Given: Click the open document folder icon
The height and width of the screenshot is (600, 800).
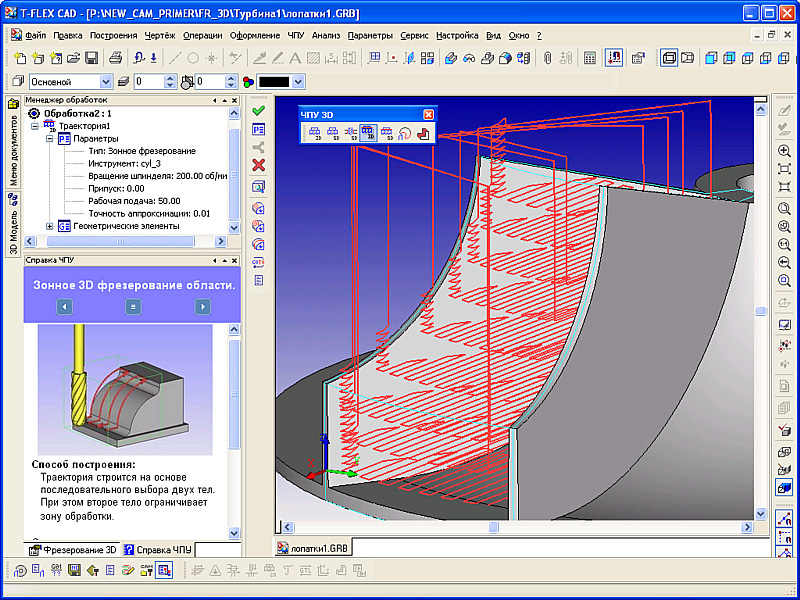Looking at the screenshot, I should coord(74,58).
